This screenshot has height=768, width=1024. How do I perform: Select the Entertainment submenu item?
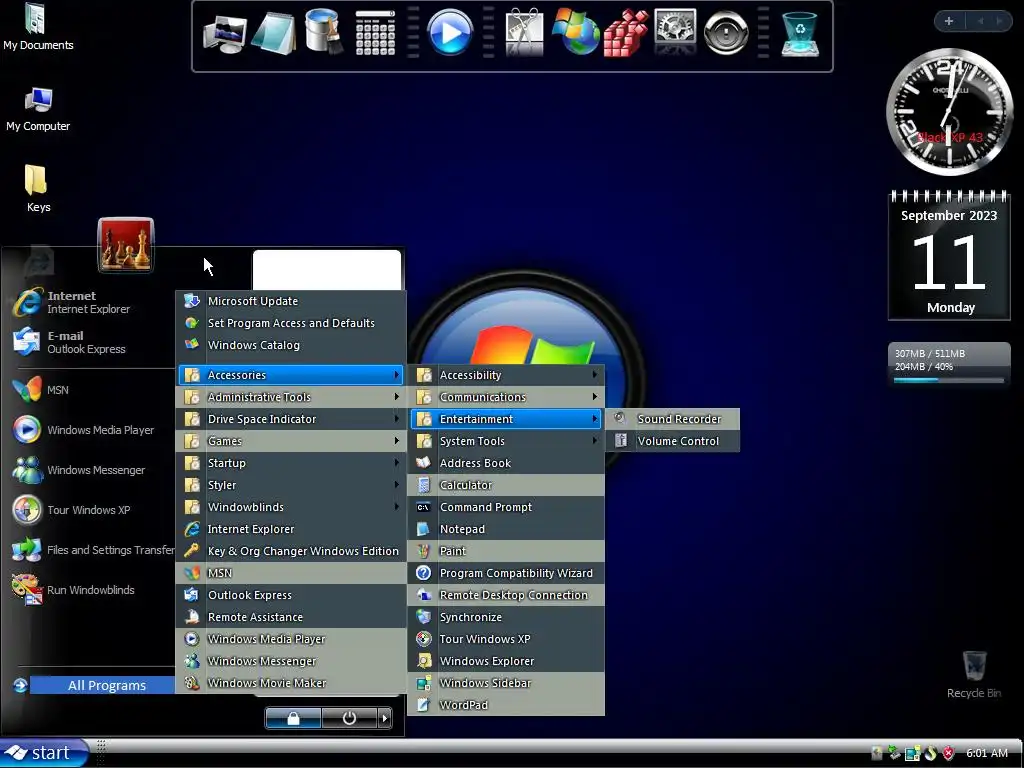(506, 419)
